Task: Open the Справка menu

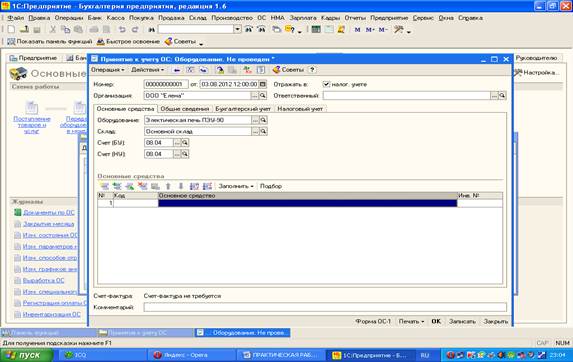Action: point(470,18)
